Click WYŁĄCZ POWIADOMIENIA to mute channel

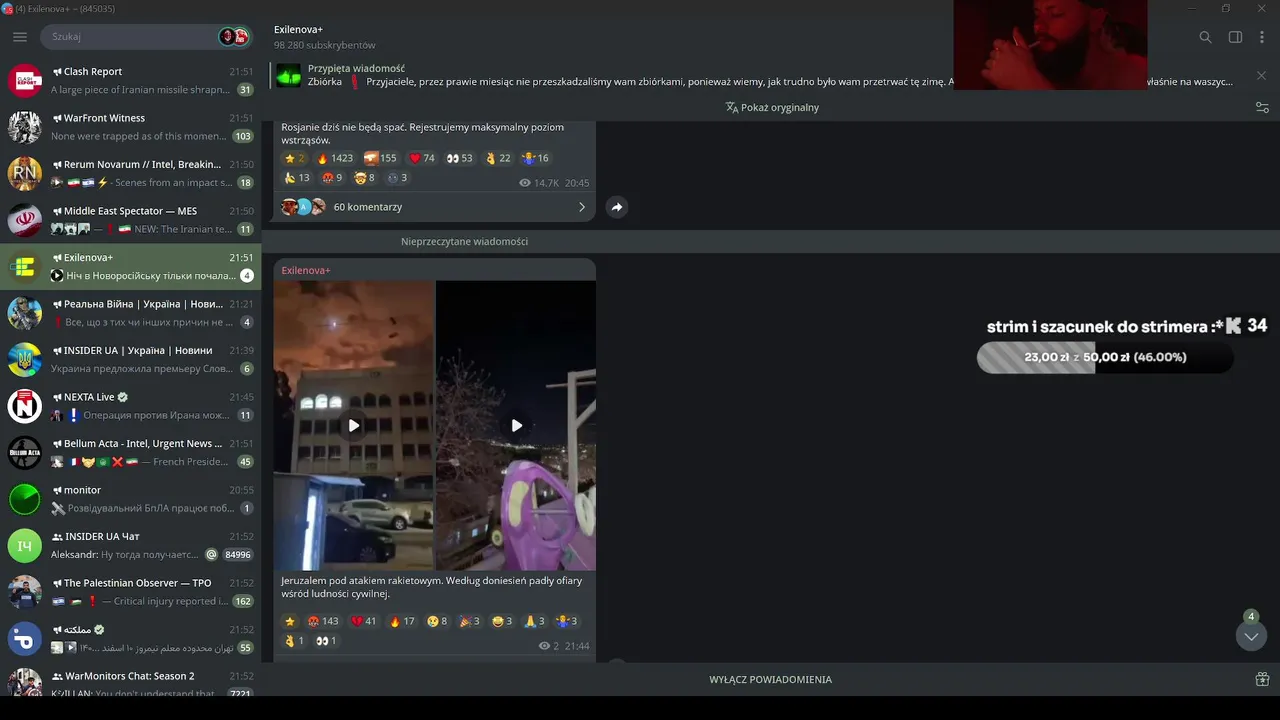pyautogui.click(x=770, y=679)
